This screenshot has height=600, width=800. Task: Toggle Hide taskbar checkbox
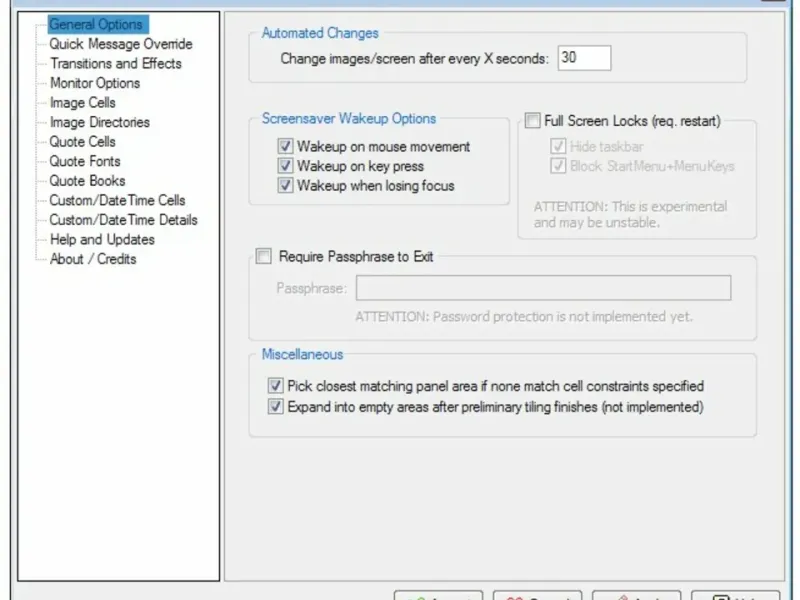tap(558, 146)
